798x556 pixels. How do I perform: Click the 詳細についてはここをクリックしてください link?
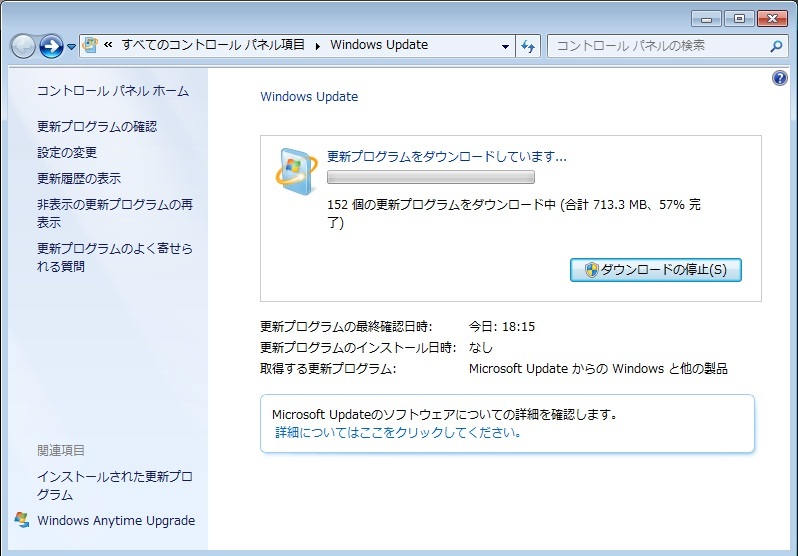coord(398,433)
